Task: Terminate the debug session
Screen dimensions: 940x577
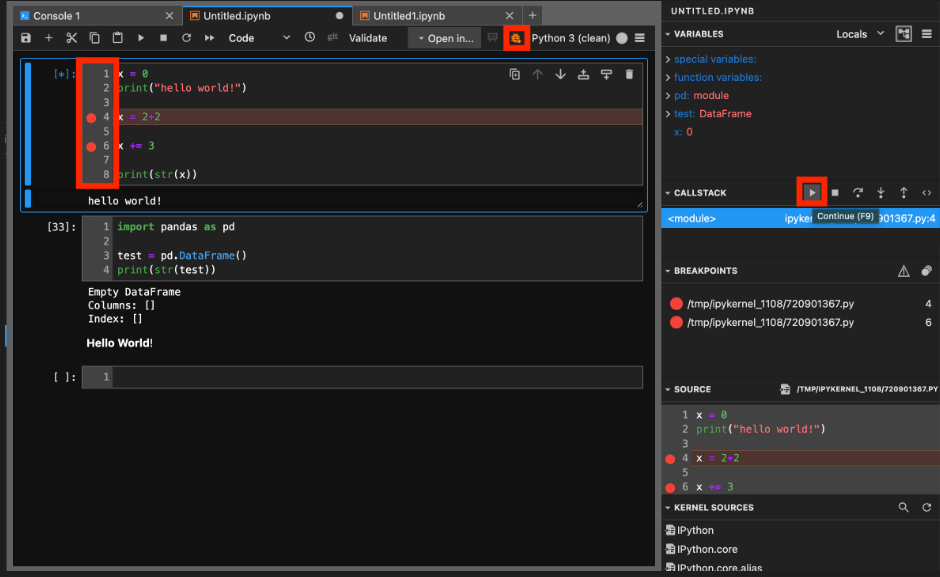Action: (x=835, y=193)
